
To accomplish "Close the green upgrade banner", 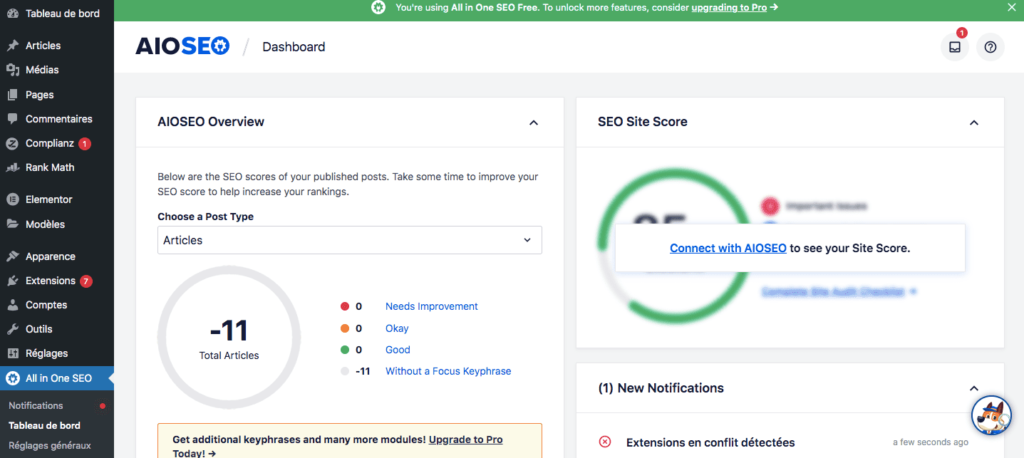I will pos(1012,8).
